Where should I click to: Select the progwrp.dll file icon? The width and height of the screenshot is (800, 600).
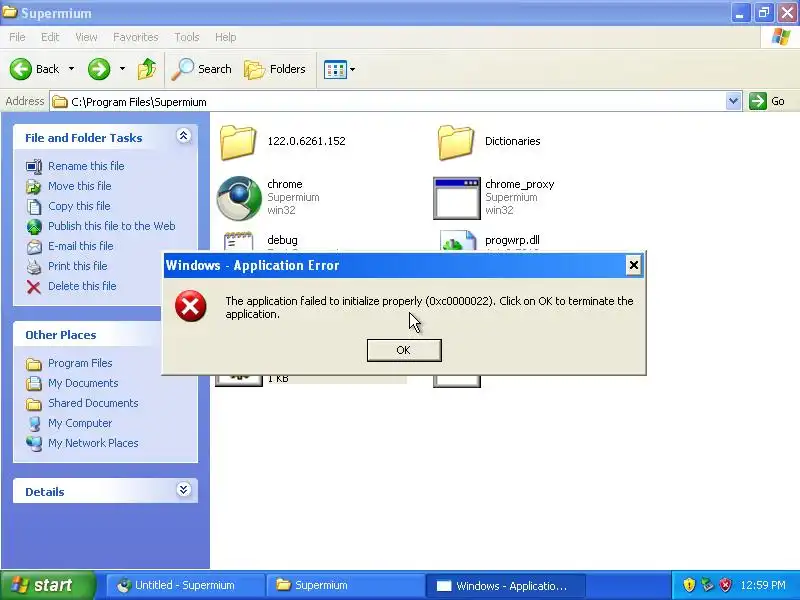[458, 241]
